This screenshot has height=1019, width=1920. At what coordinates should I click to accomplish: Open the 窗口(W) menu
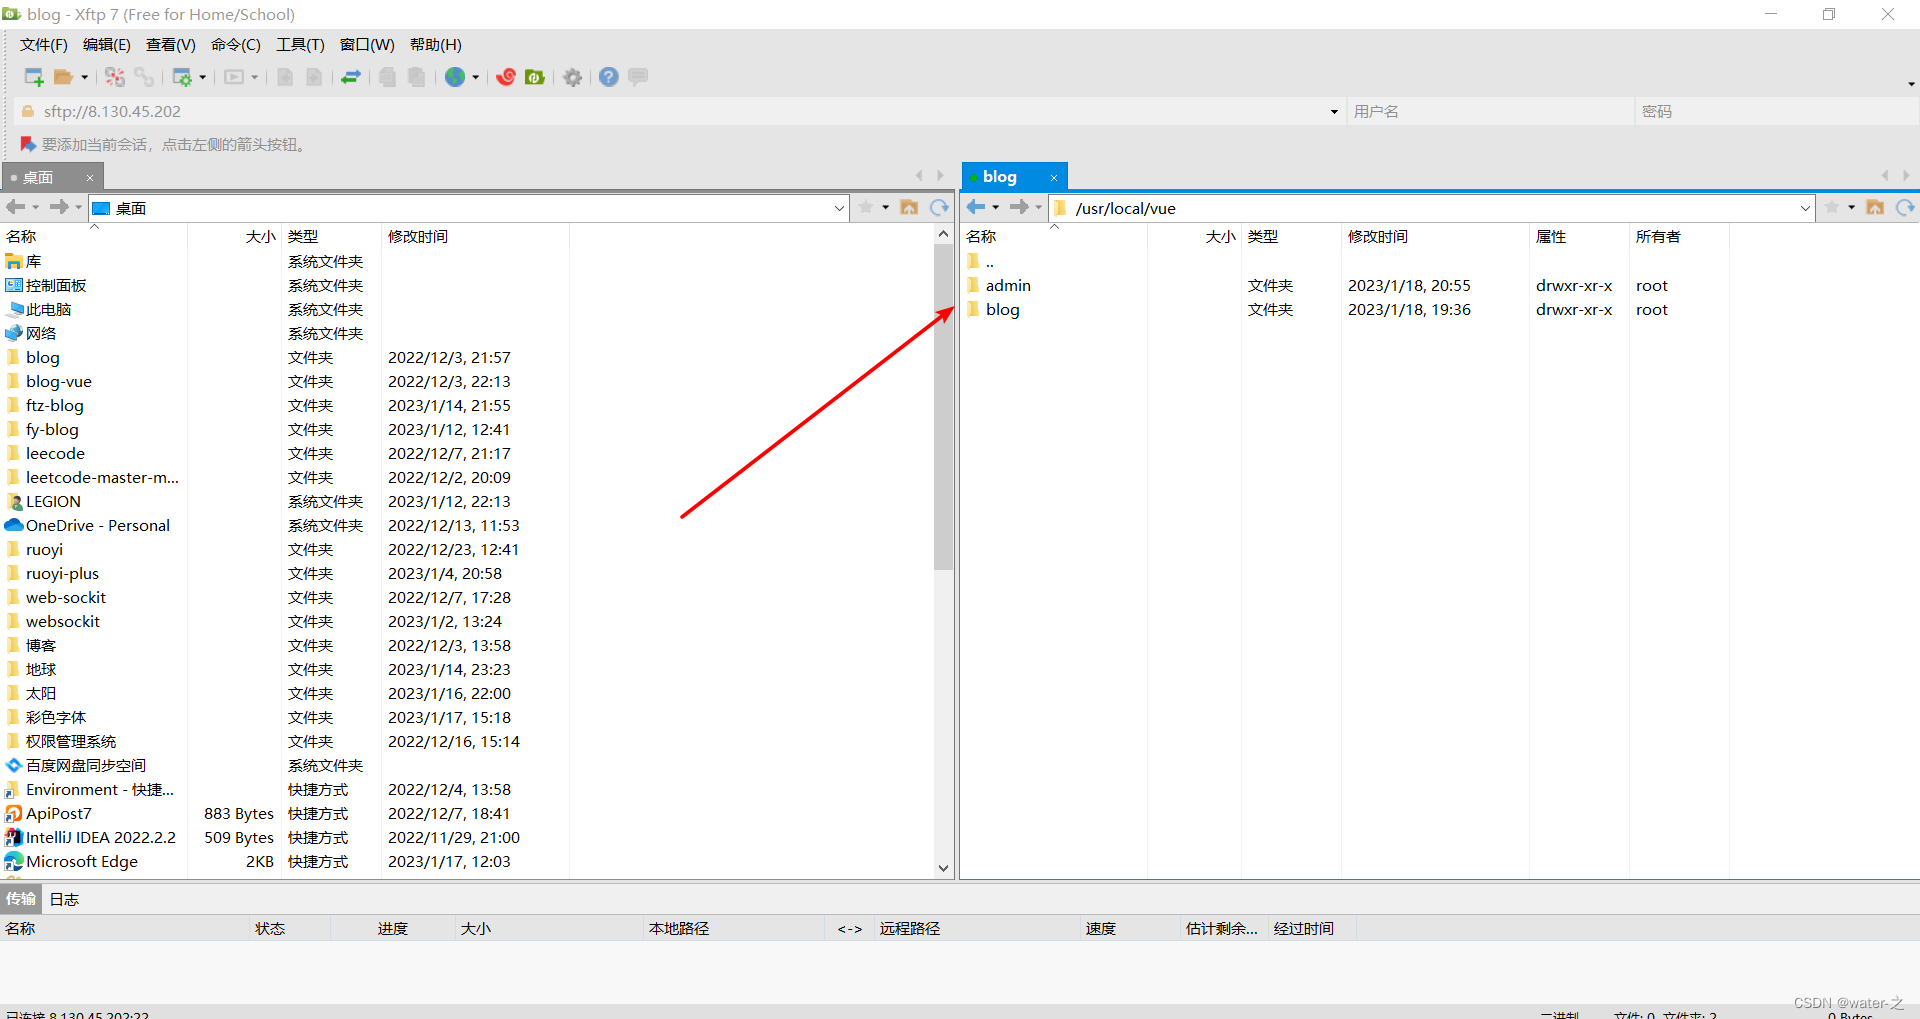point(367,45)
